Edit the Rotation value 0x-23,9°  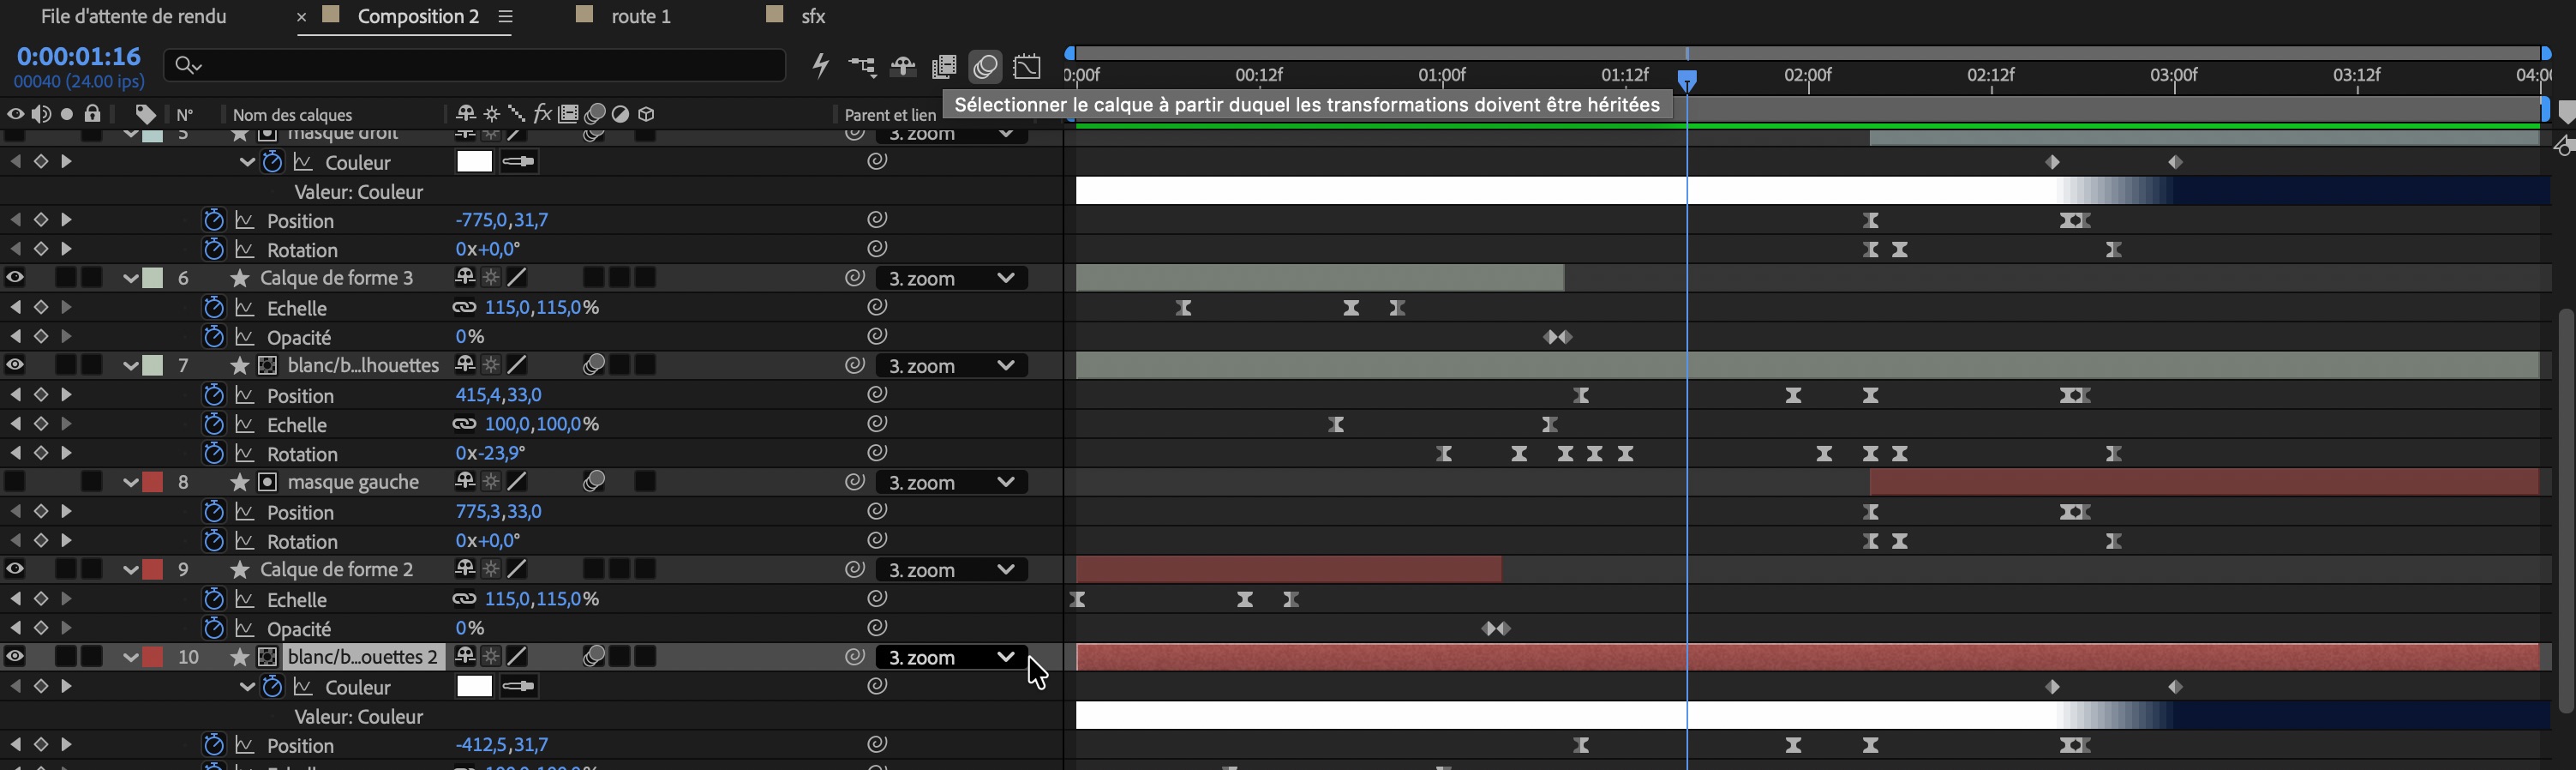tap(490, 453)
